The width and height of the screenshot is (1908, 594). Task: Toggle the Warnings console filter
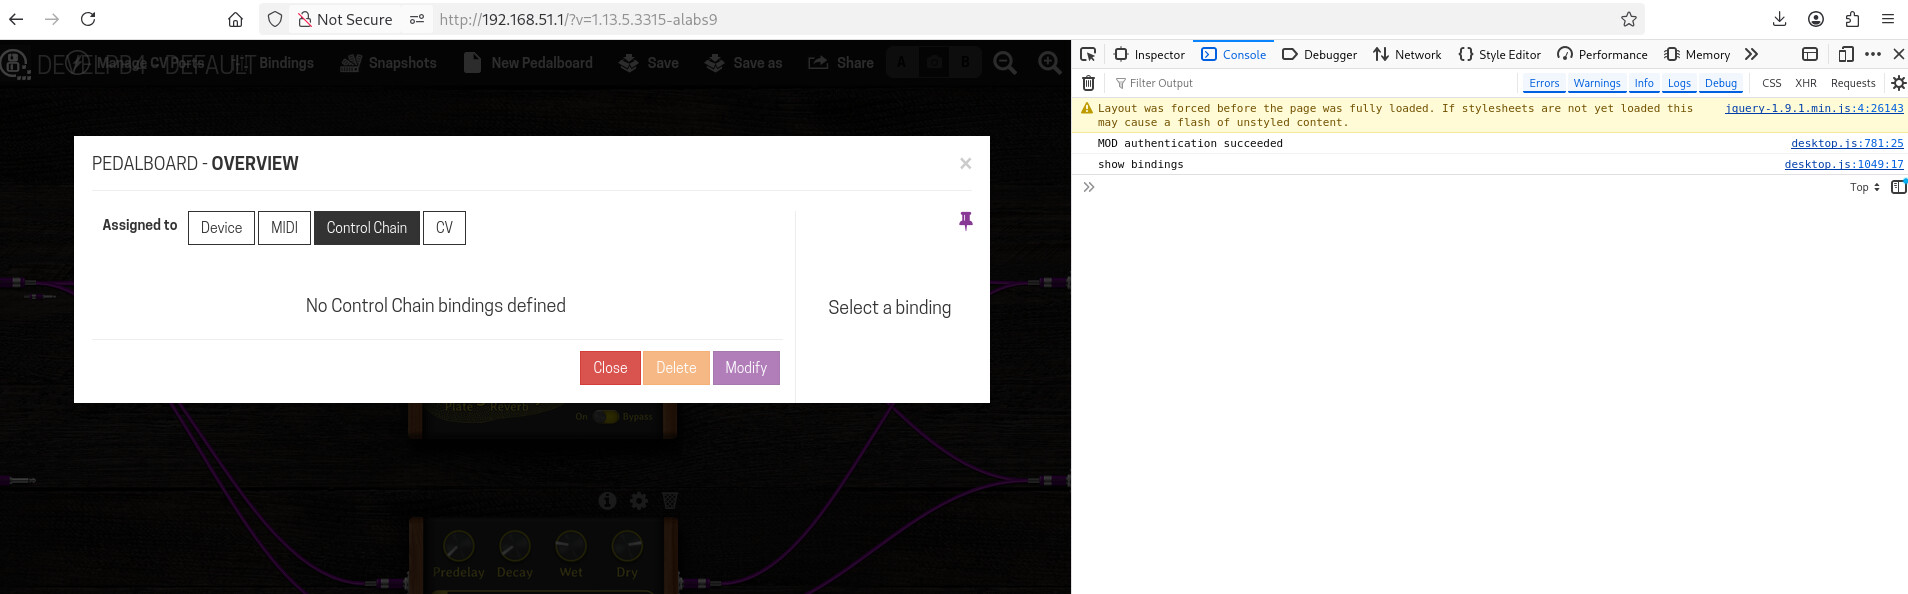click(1596, 83)
